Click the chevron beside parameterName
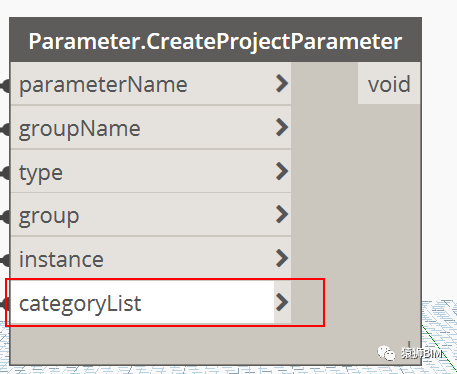Viewport: 457px width, 374px height. [x=282, y=83]
